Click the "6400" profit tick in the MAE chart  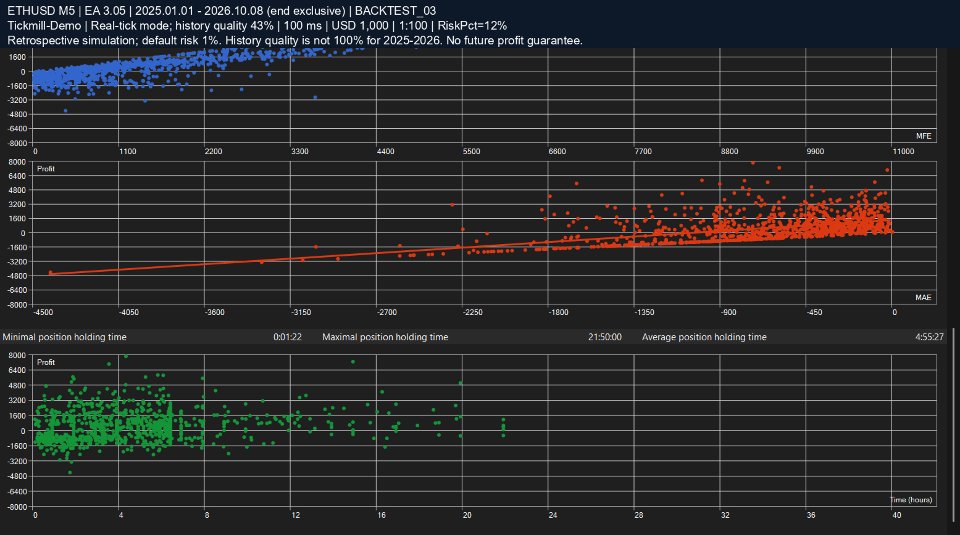tap(17, 176)
